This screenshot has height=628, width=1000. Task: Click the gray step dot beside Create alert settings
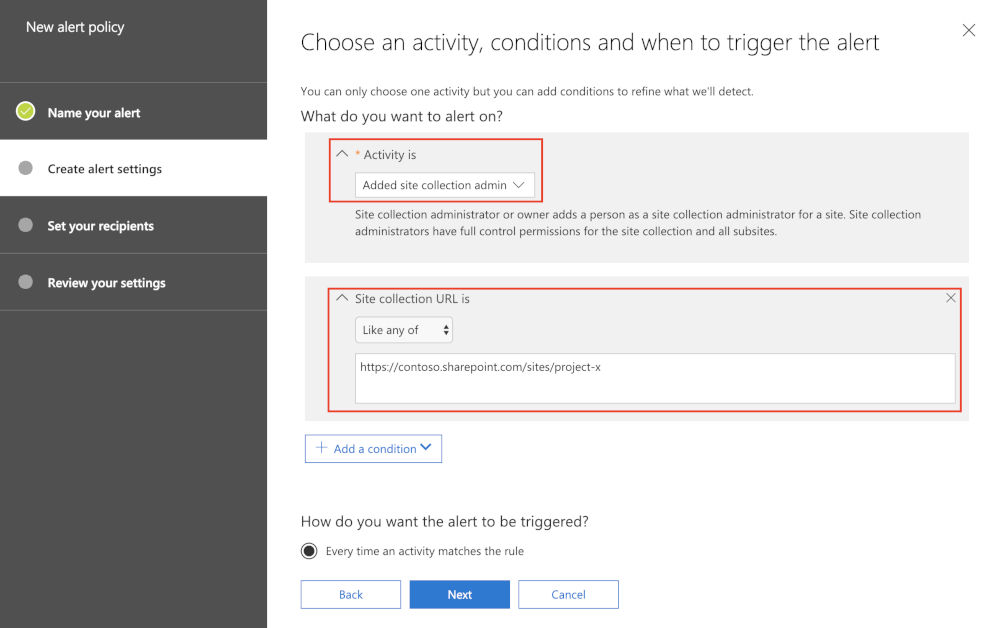click(x=26, y=168)
